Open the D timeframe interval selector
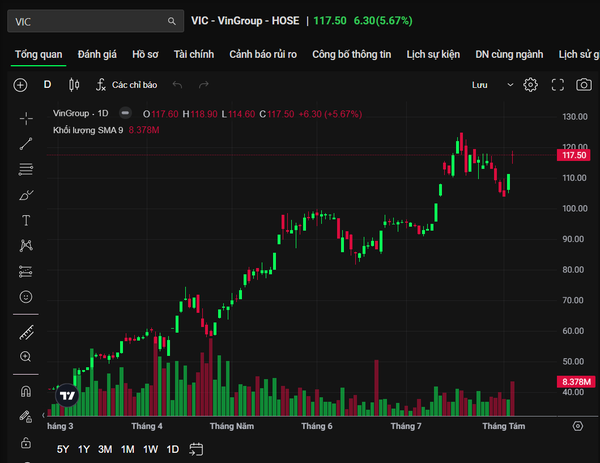The image size is (600, 463). [47, 85]
